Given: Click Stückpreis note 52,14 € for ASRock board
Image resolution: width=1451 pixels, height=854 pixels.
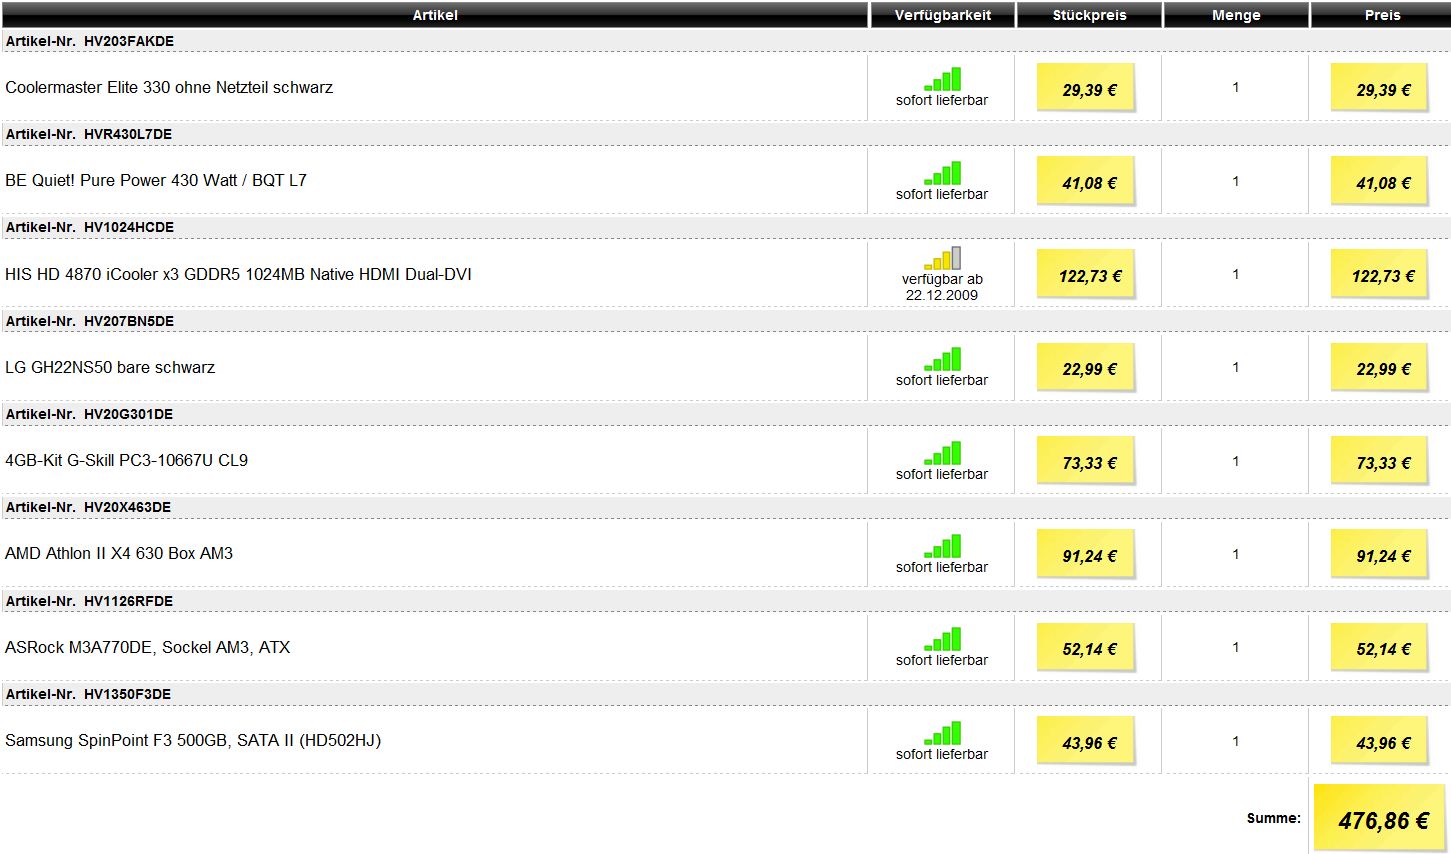Looking at the screenshot, I should point(1087,647).
